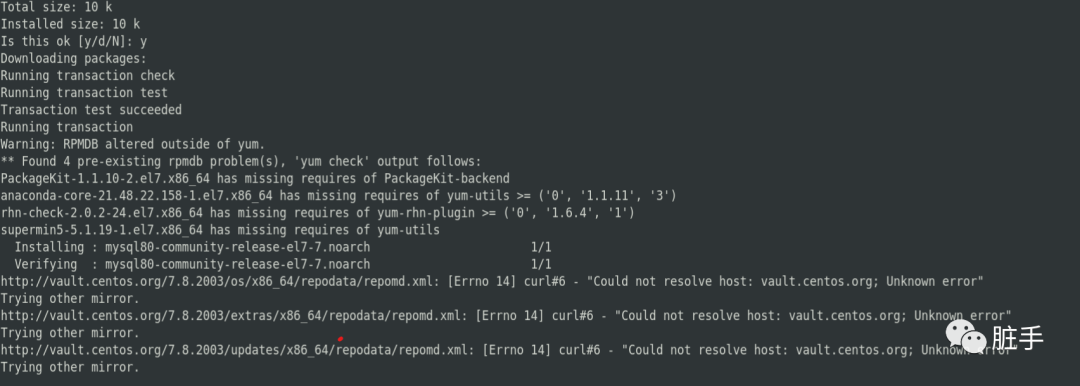Click the 脏手 watermark text
Viewport: 1080px width, 386px height.
pos(1018,338)
